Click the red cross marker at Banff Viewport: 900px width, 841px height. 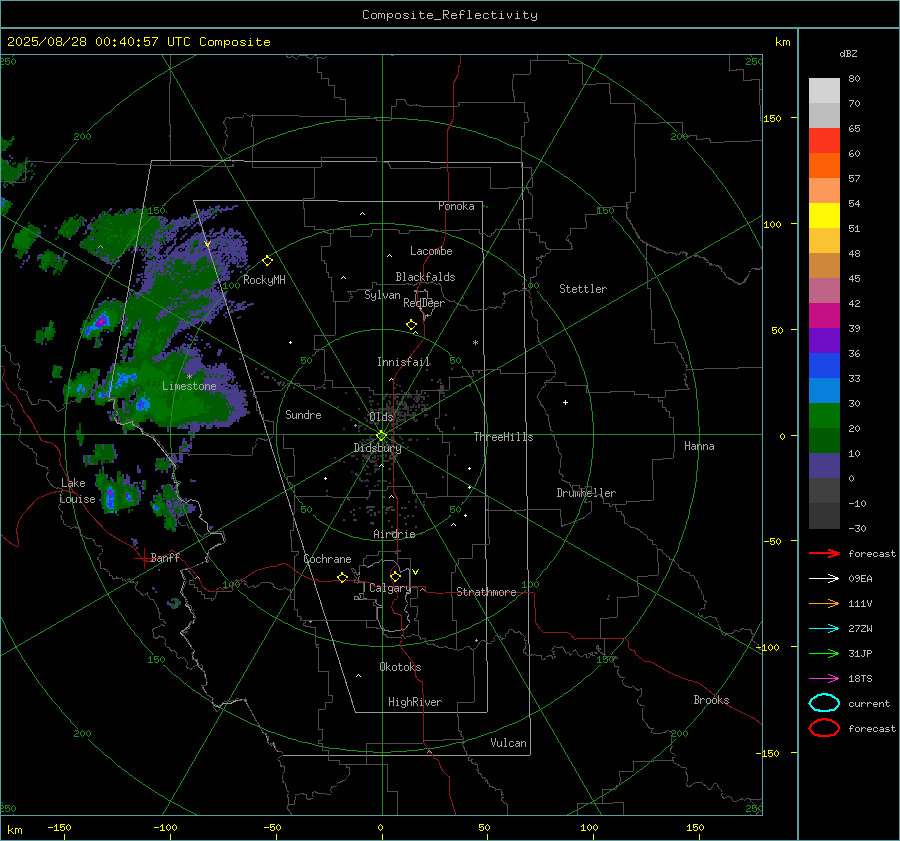[x=143, y=557]
